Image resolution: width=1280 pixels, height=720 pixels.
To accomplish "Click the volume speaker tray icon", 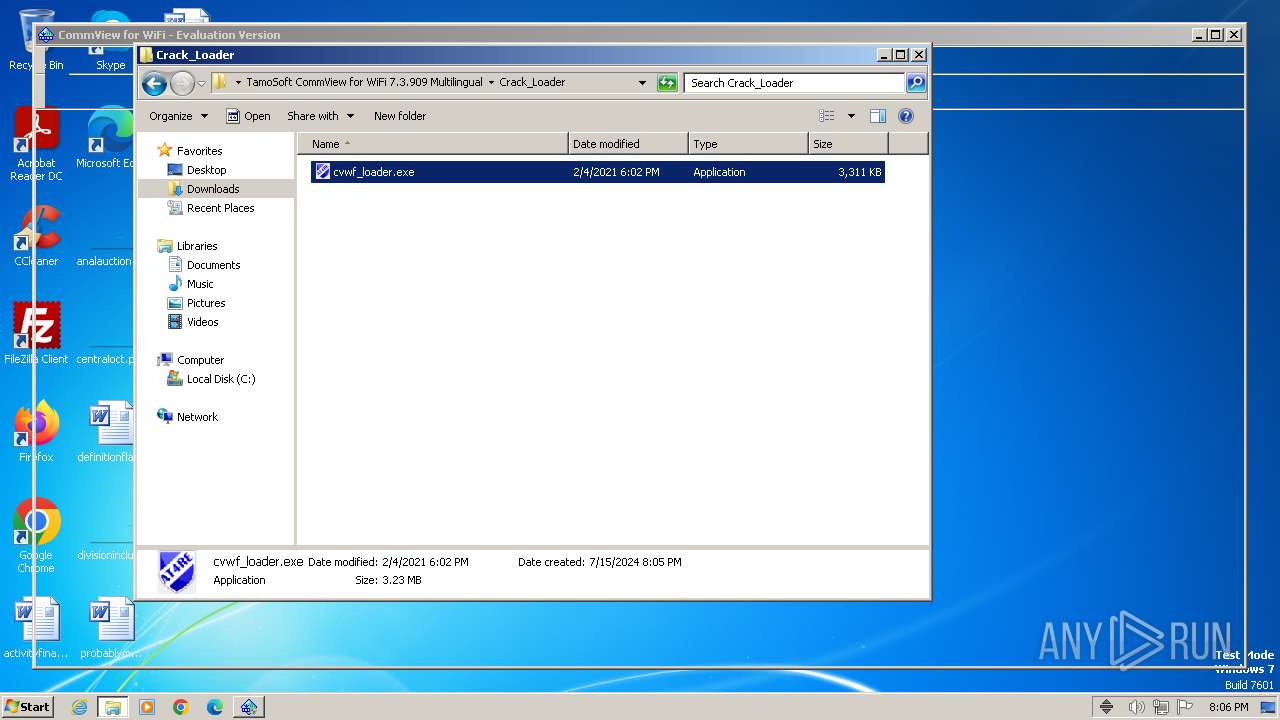I will (1137, 707).
